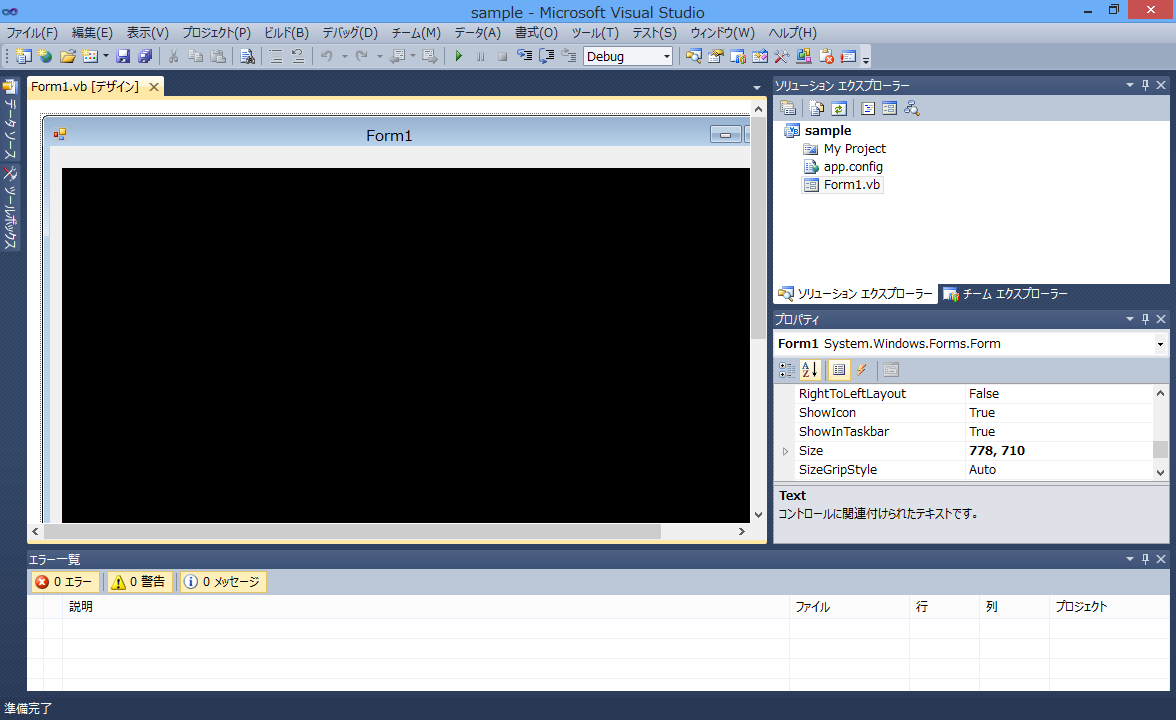Expand the Size property row
This screenshot has width=1176, height=720.
pyautogui.click(x=785, y=451)
